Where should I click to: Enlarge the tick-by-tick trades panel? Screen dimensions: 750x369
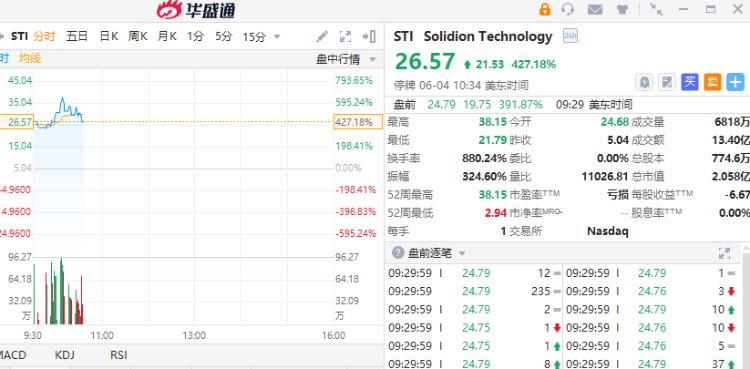point(724,253)
